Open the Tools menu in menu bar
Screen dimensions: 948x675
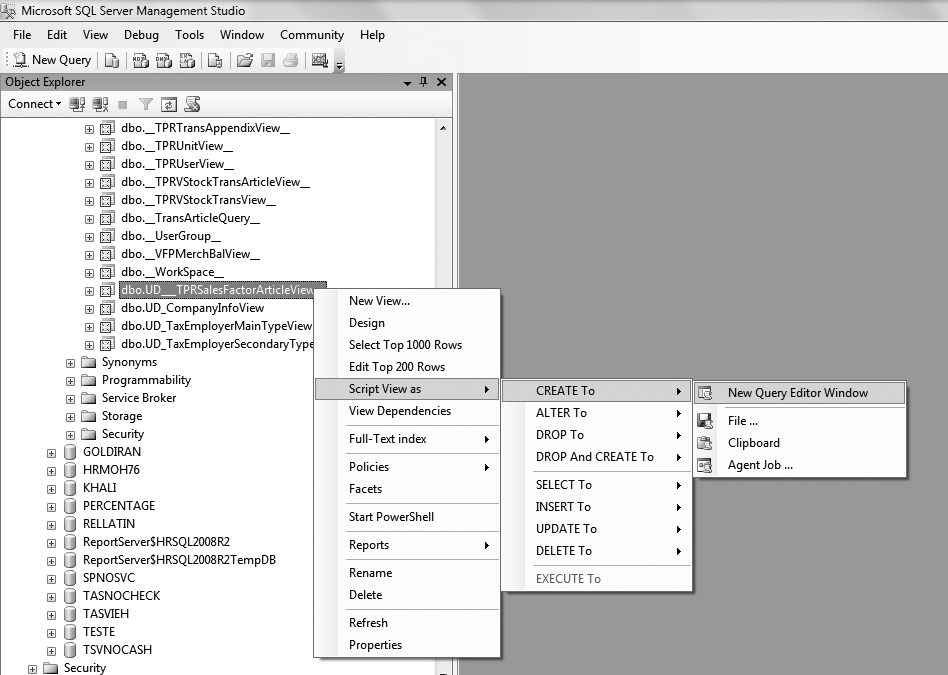[189, 35]
